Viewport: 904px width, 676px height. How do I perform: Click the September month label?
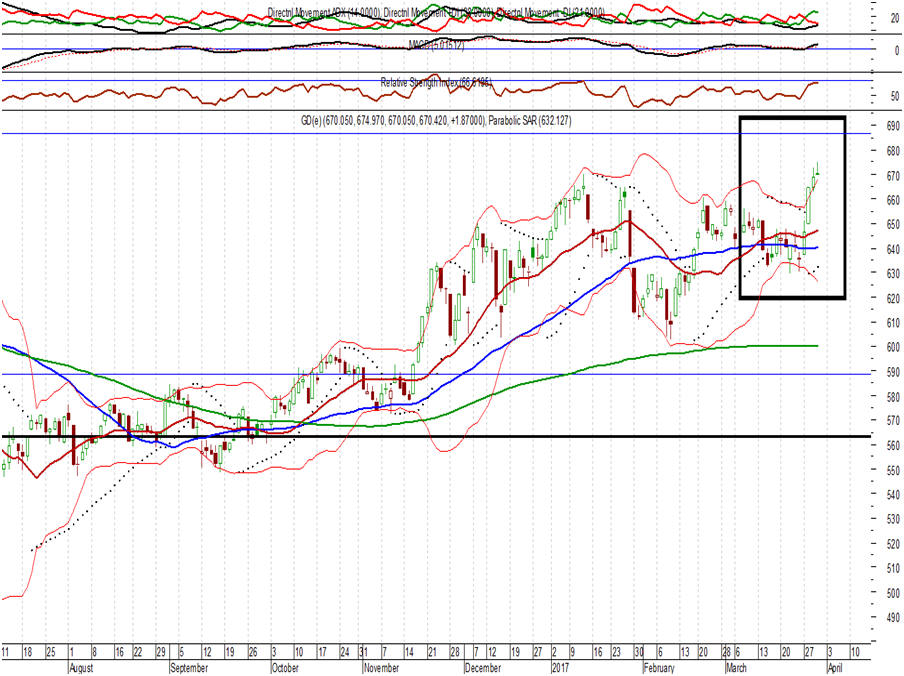(189, 668)
